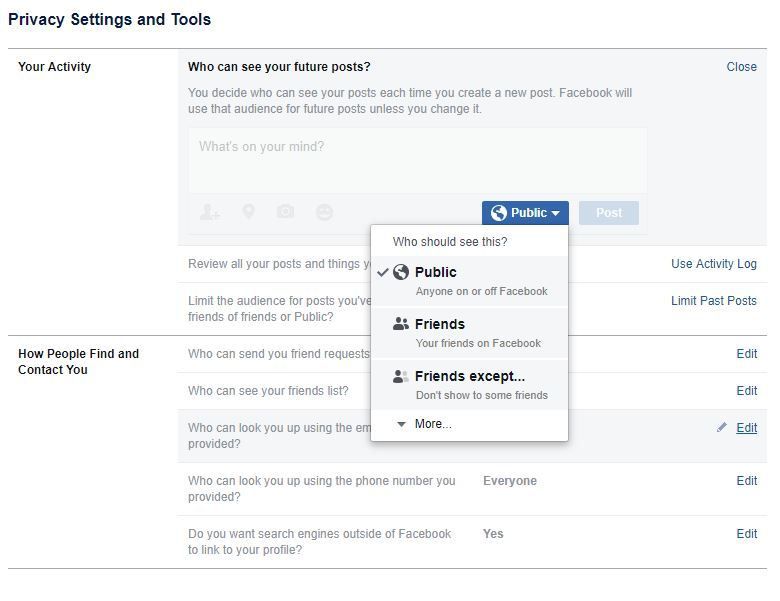
Task: Close the future posts section
Action: (741, 67)
